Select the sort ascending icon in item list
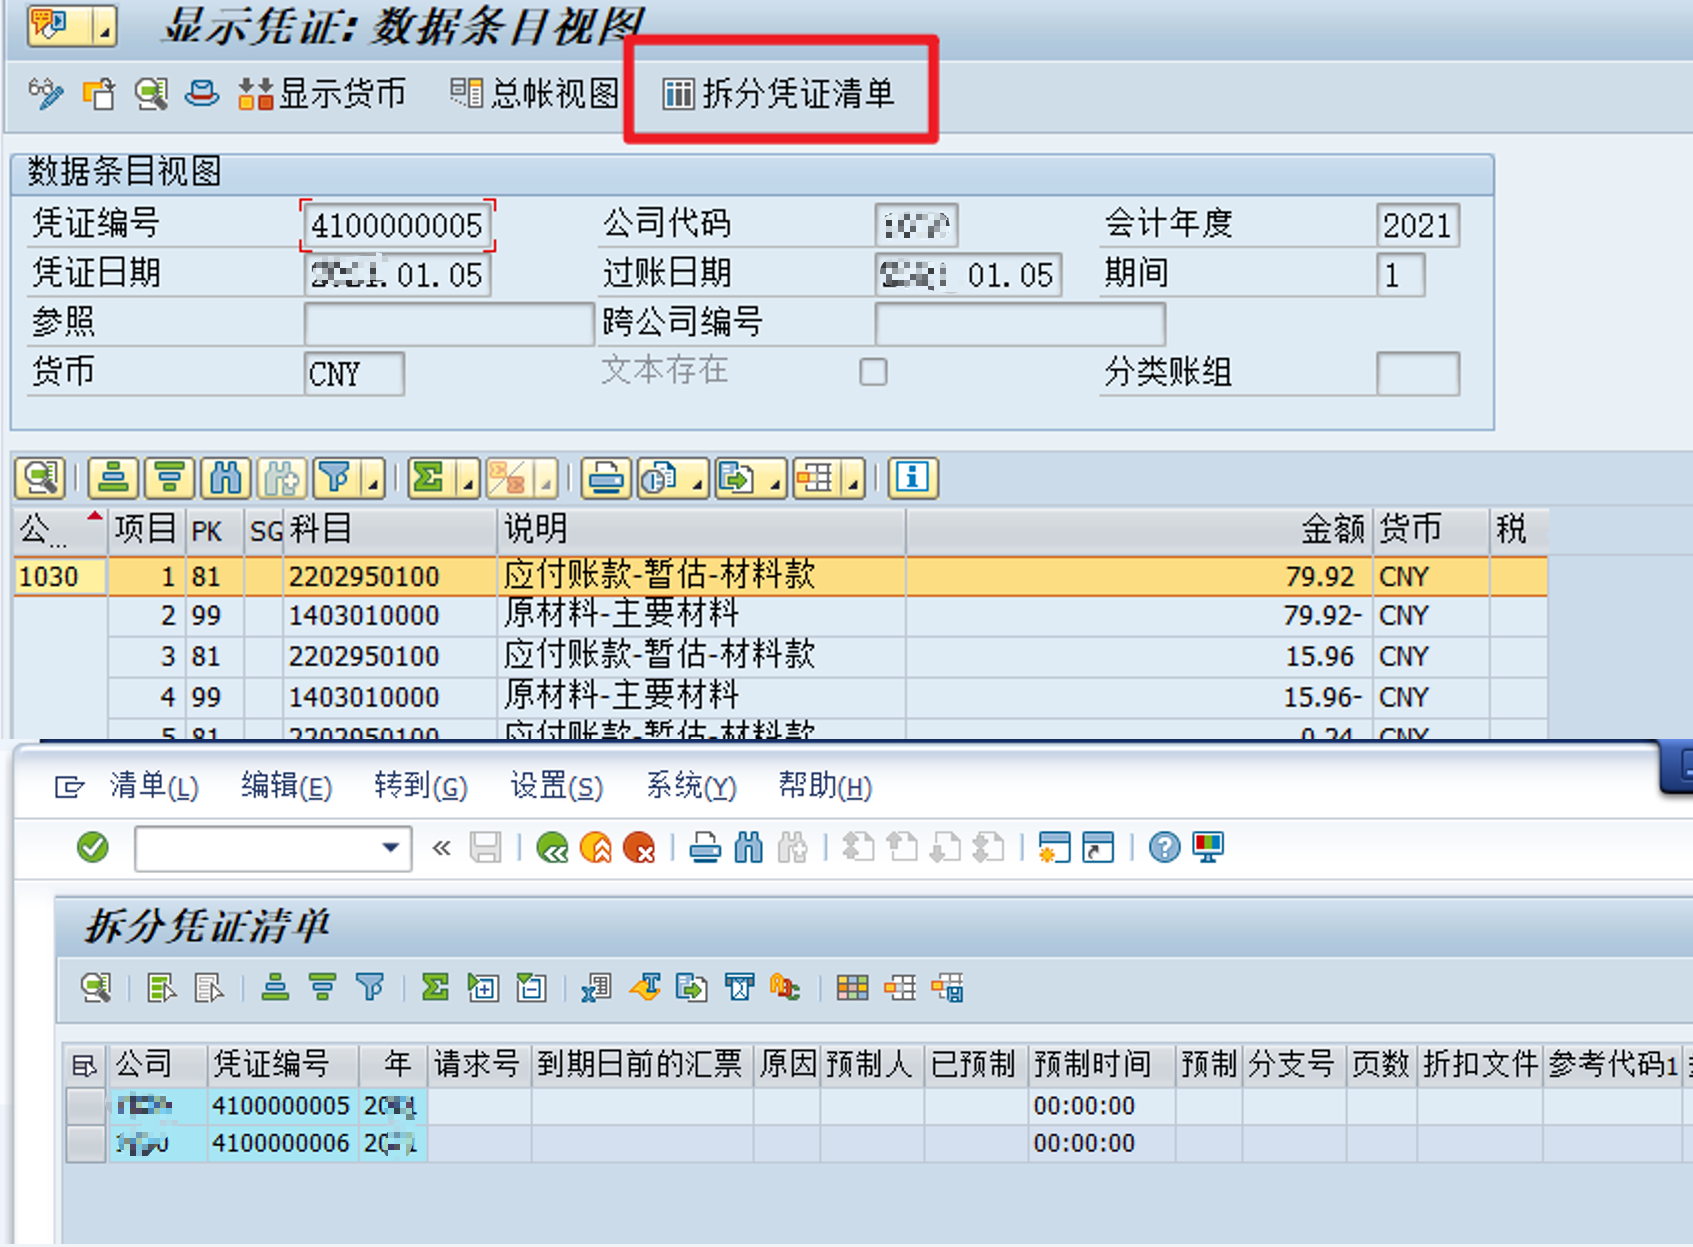 111,479
